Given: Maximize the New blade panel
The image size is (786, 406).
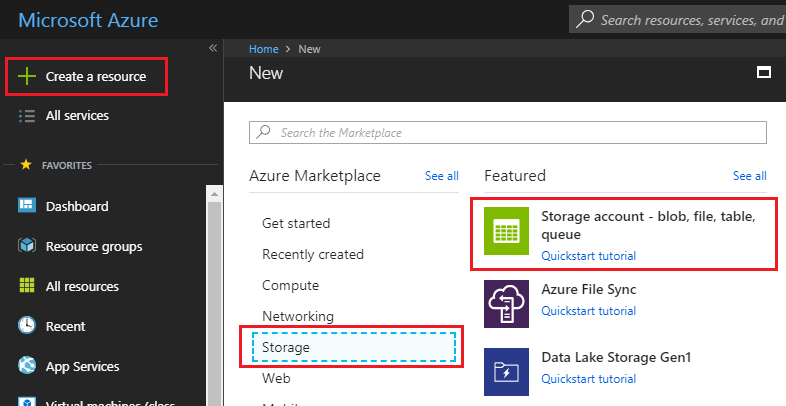Looking at the screenshot, I should [764, 72].
